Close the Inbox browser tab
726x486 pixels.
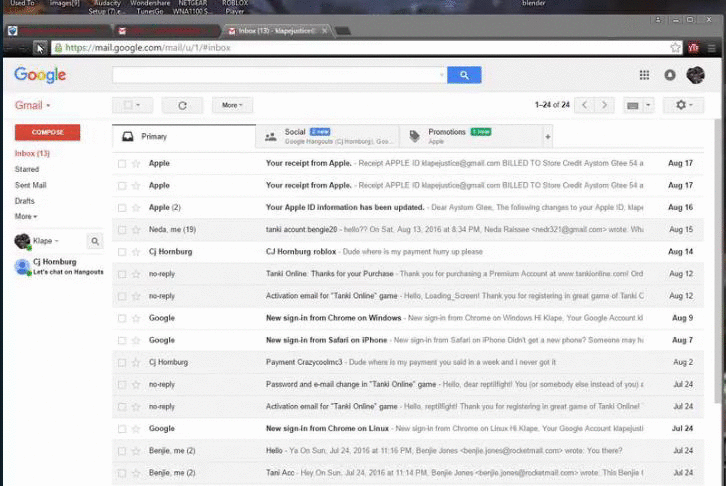pos(325,31)
